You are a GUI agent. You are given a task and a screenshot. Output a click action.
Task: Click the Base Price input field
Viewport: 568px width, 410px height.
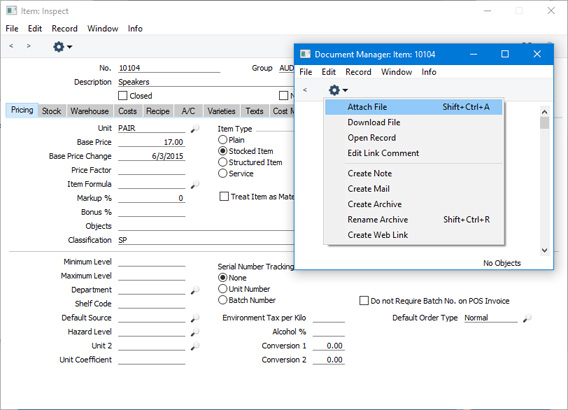pos(151,142)
